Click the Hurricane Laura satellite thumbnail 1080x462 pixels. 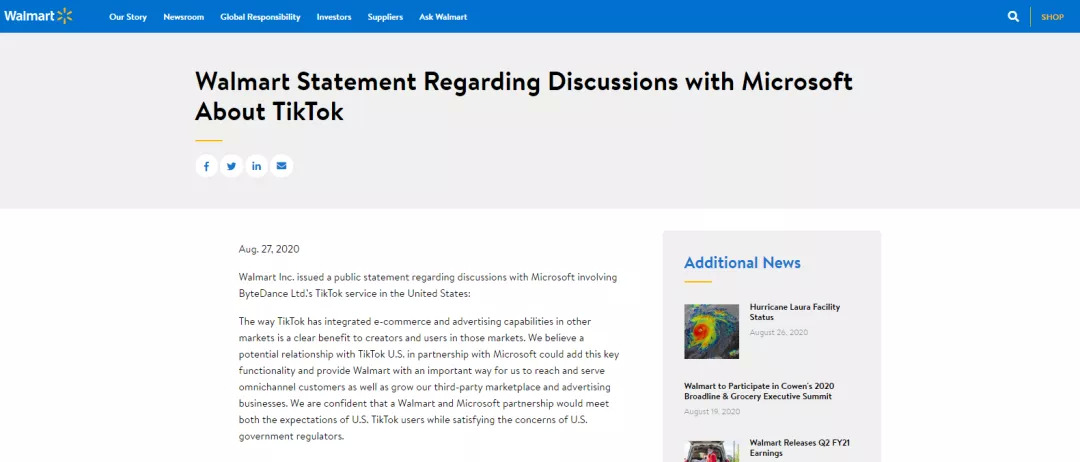(x=712, y=331)
